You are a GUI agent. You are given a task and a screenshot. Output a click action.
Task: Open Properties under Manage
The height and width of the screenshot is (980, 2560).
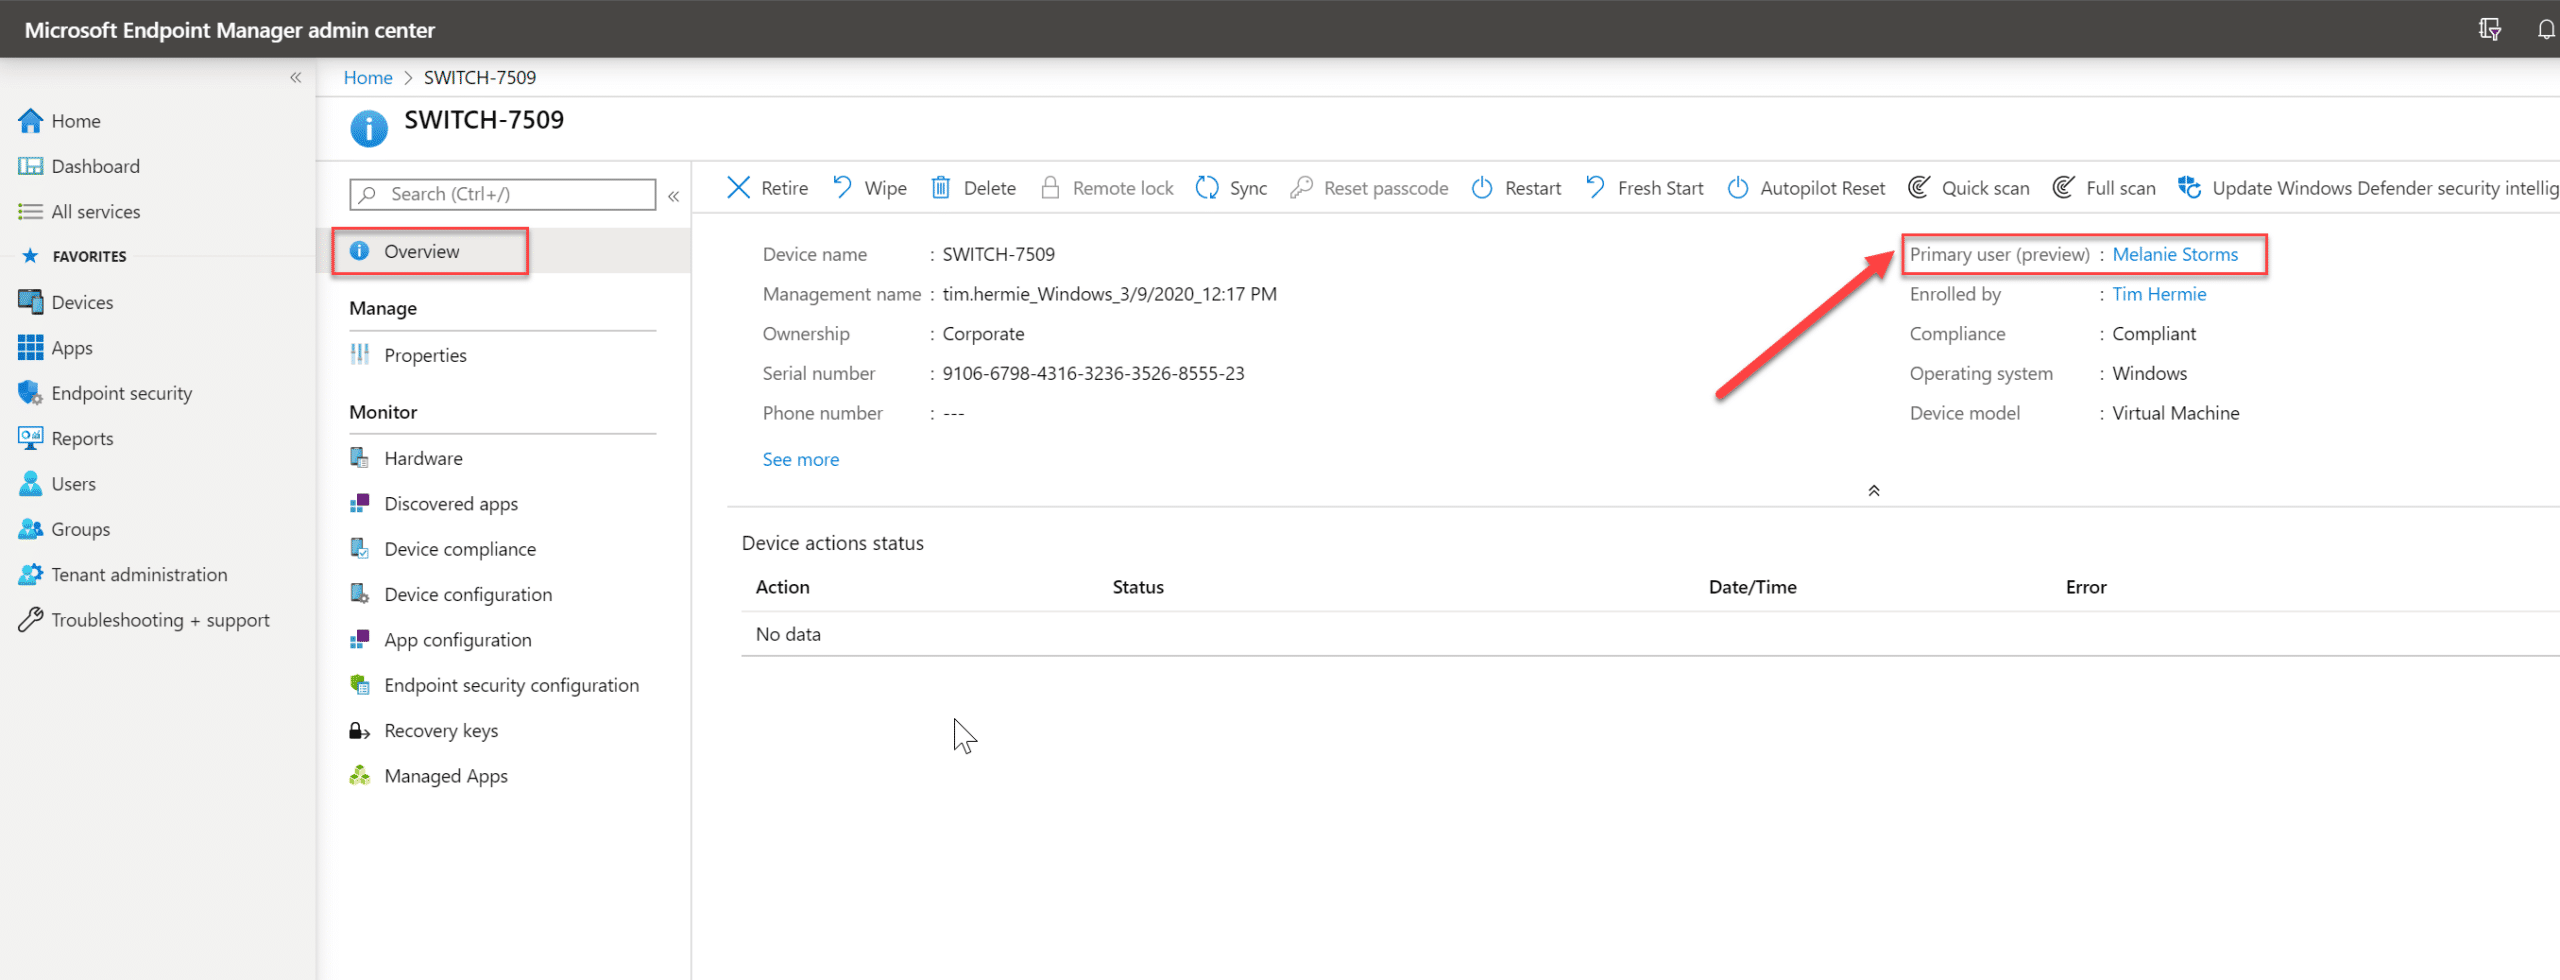pos(425,355)
